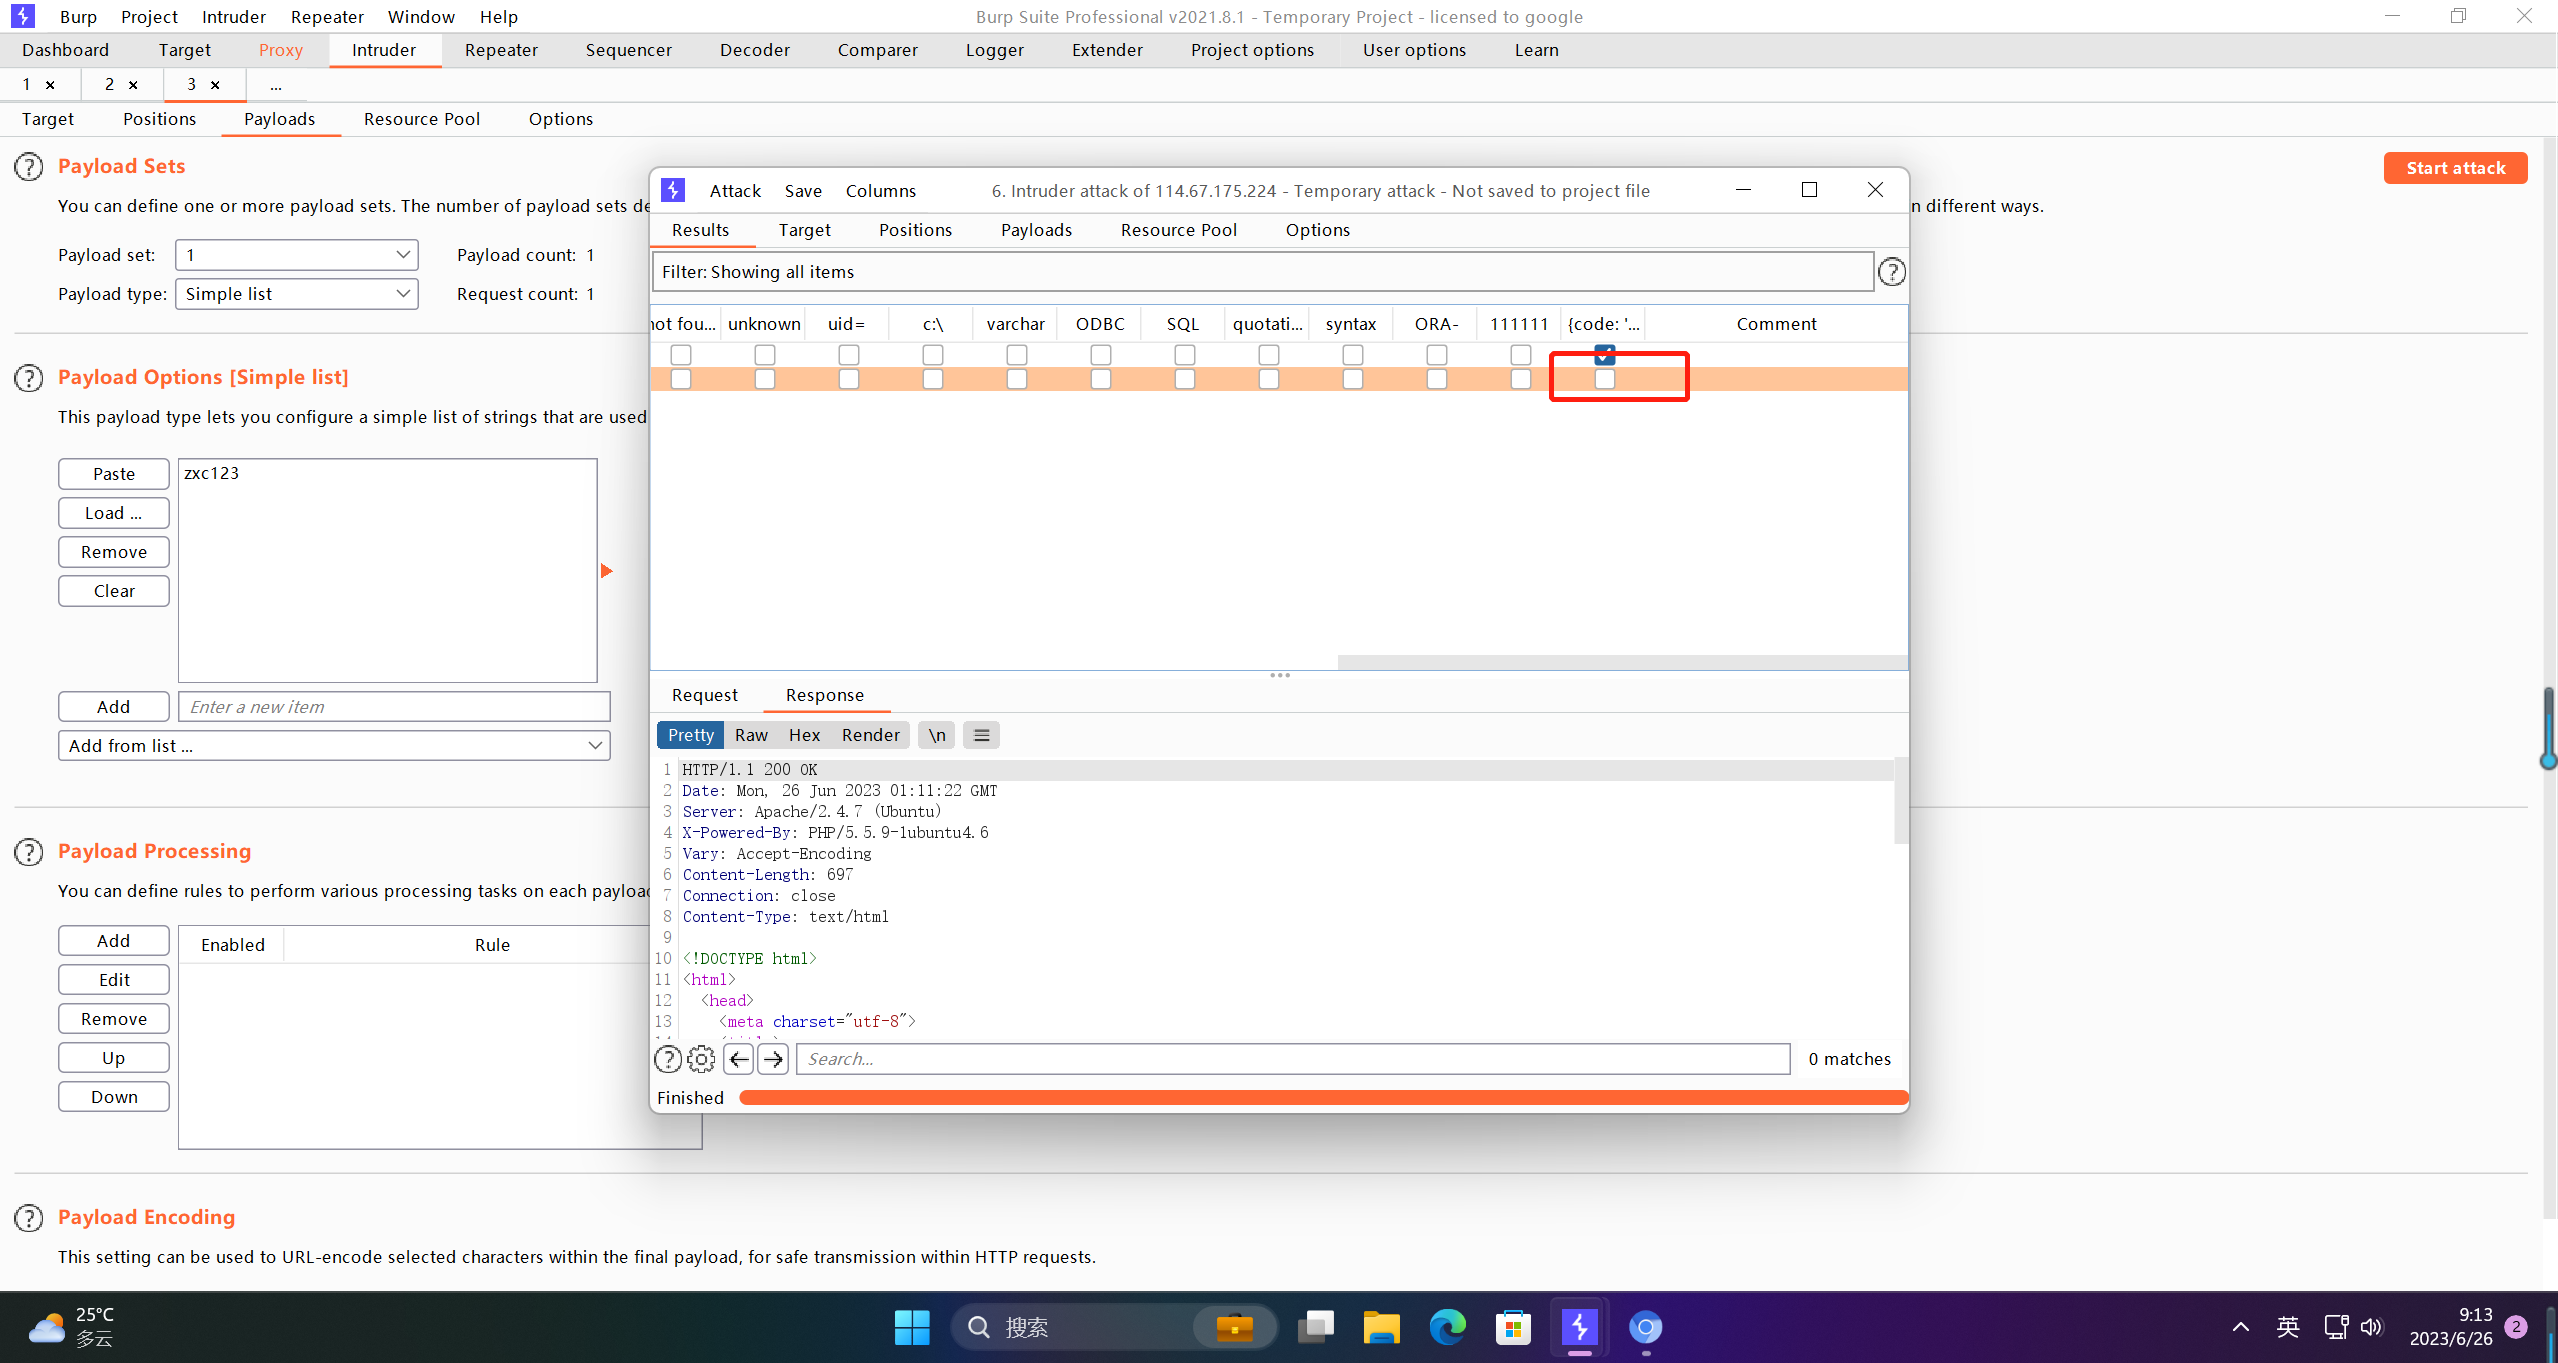
Task: Switch to Request tab in attack window
Action: [705, 695]
